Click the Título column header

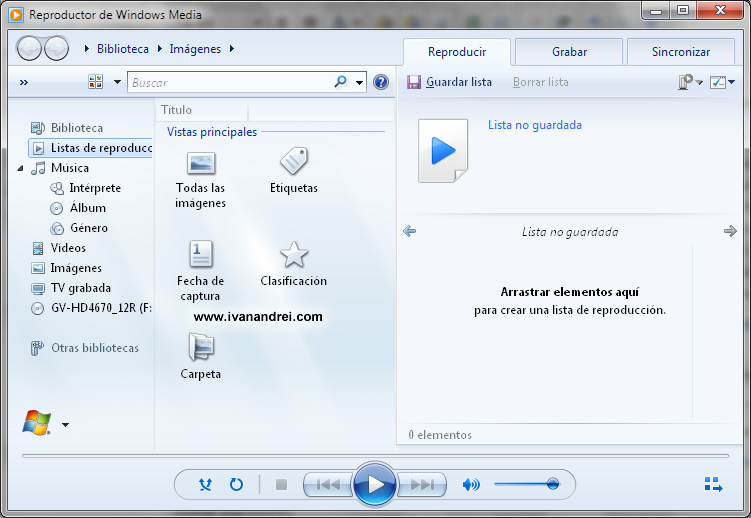(202, 110)
